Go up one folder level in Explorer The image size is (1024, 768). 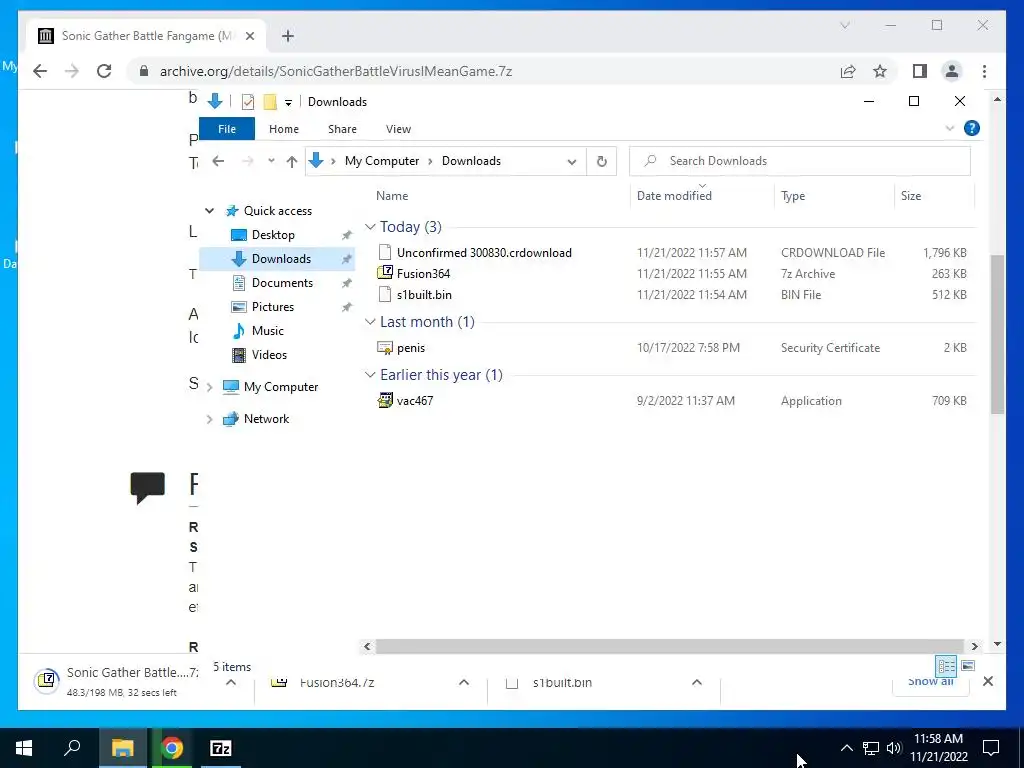pyautogui.click(x=292, y=161)
